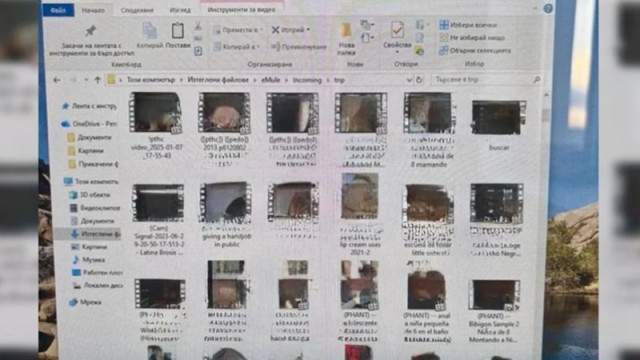Open the Копирай в dropdown
640x360 pixels.
pos(237,47)
